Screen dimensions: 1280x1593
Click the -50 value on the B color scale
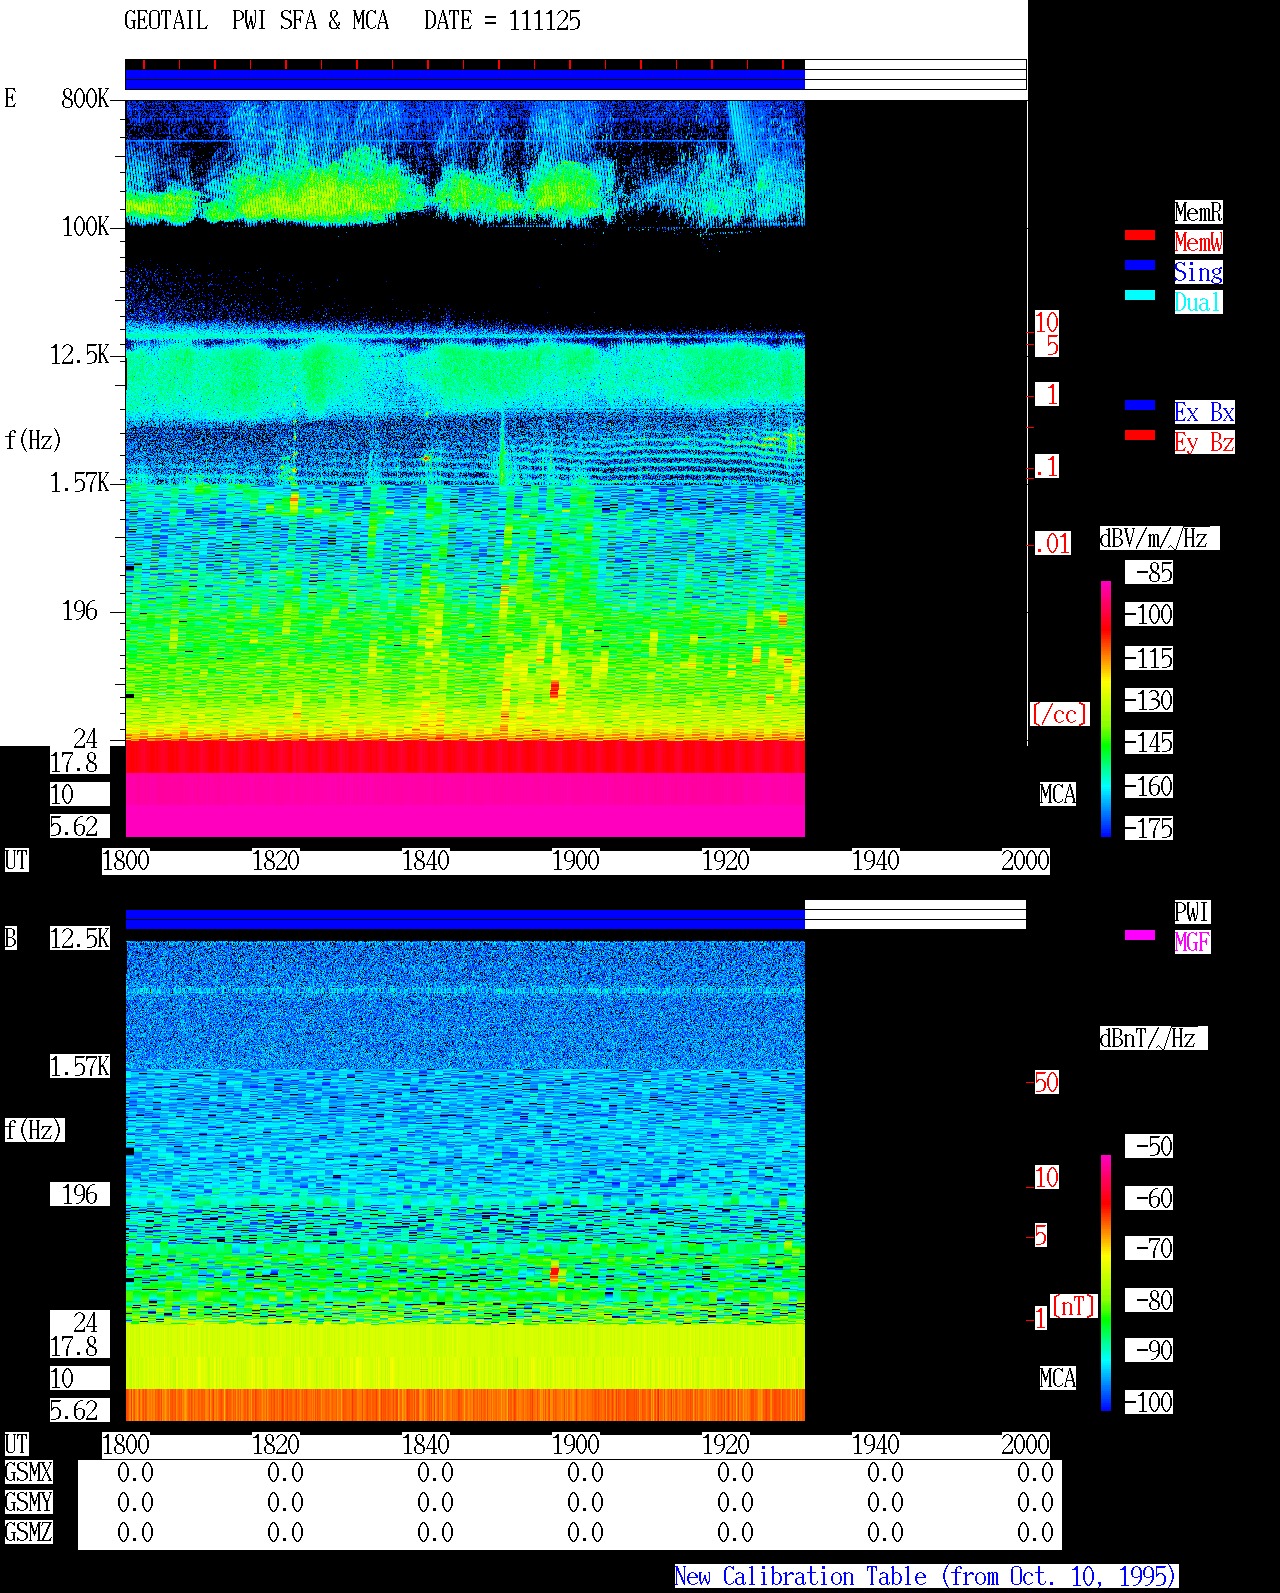pyautogui.click(x=1149, y=1147)
